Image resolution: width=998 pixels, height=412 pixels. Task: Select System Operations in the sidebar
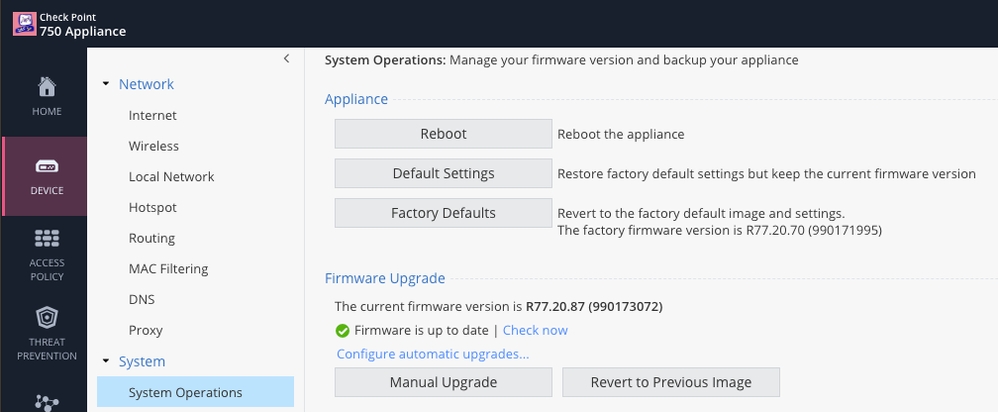pyautogui.click(x=195, y=392)
